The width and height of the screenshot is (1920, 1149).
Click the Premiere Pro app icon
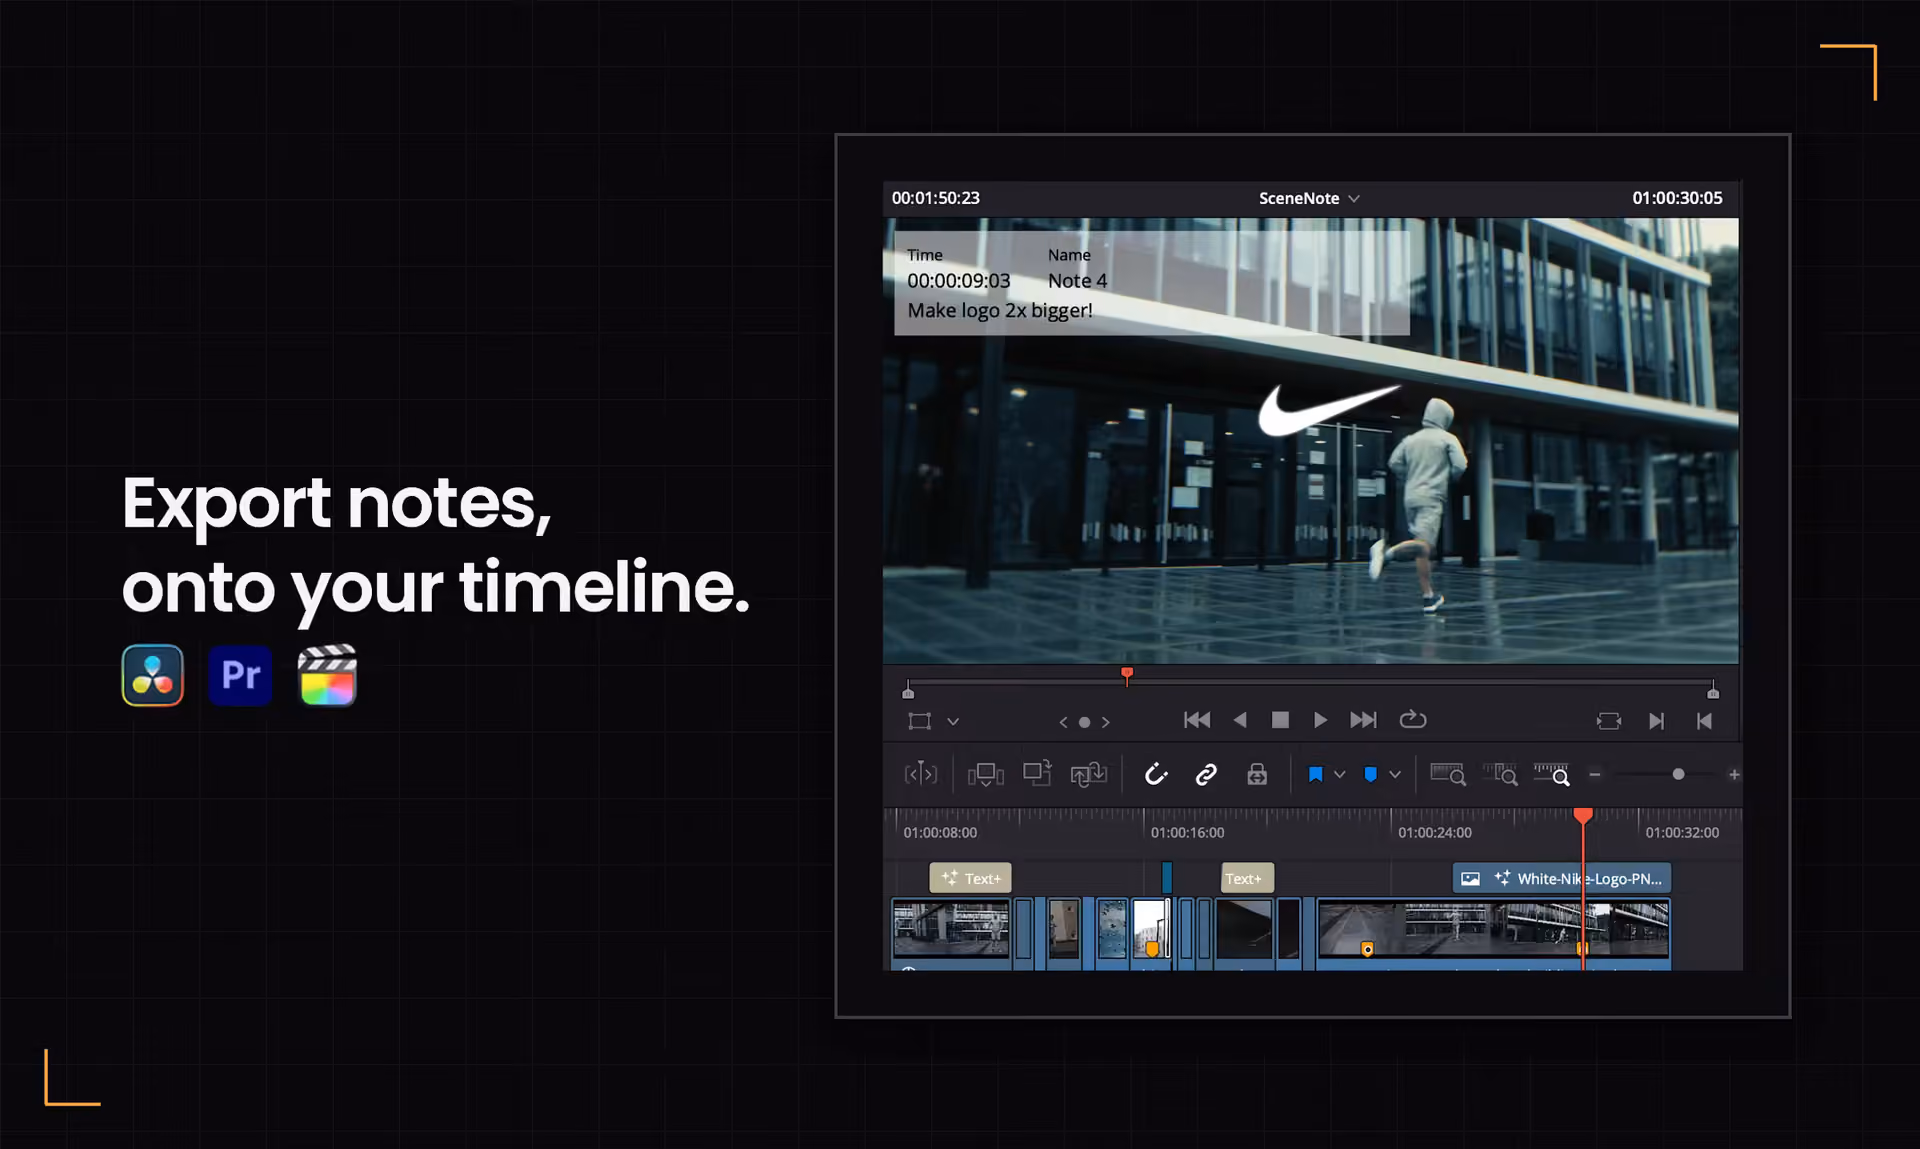tap(240, 675)
